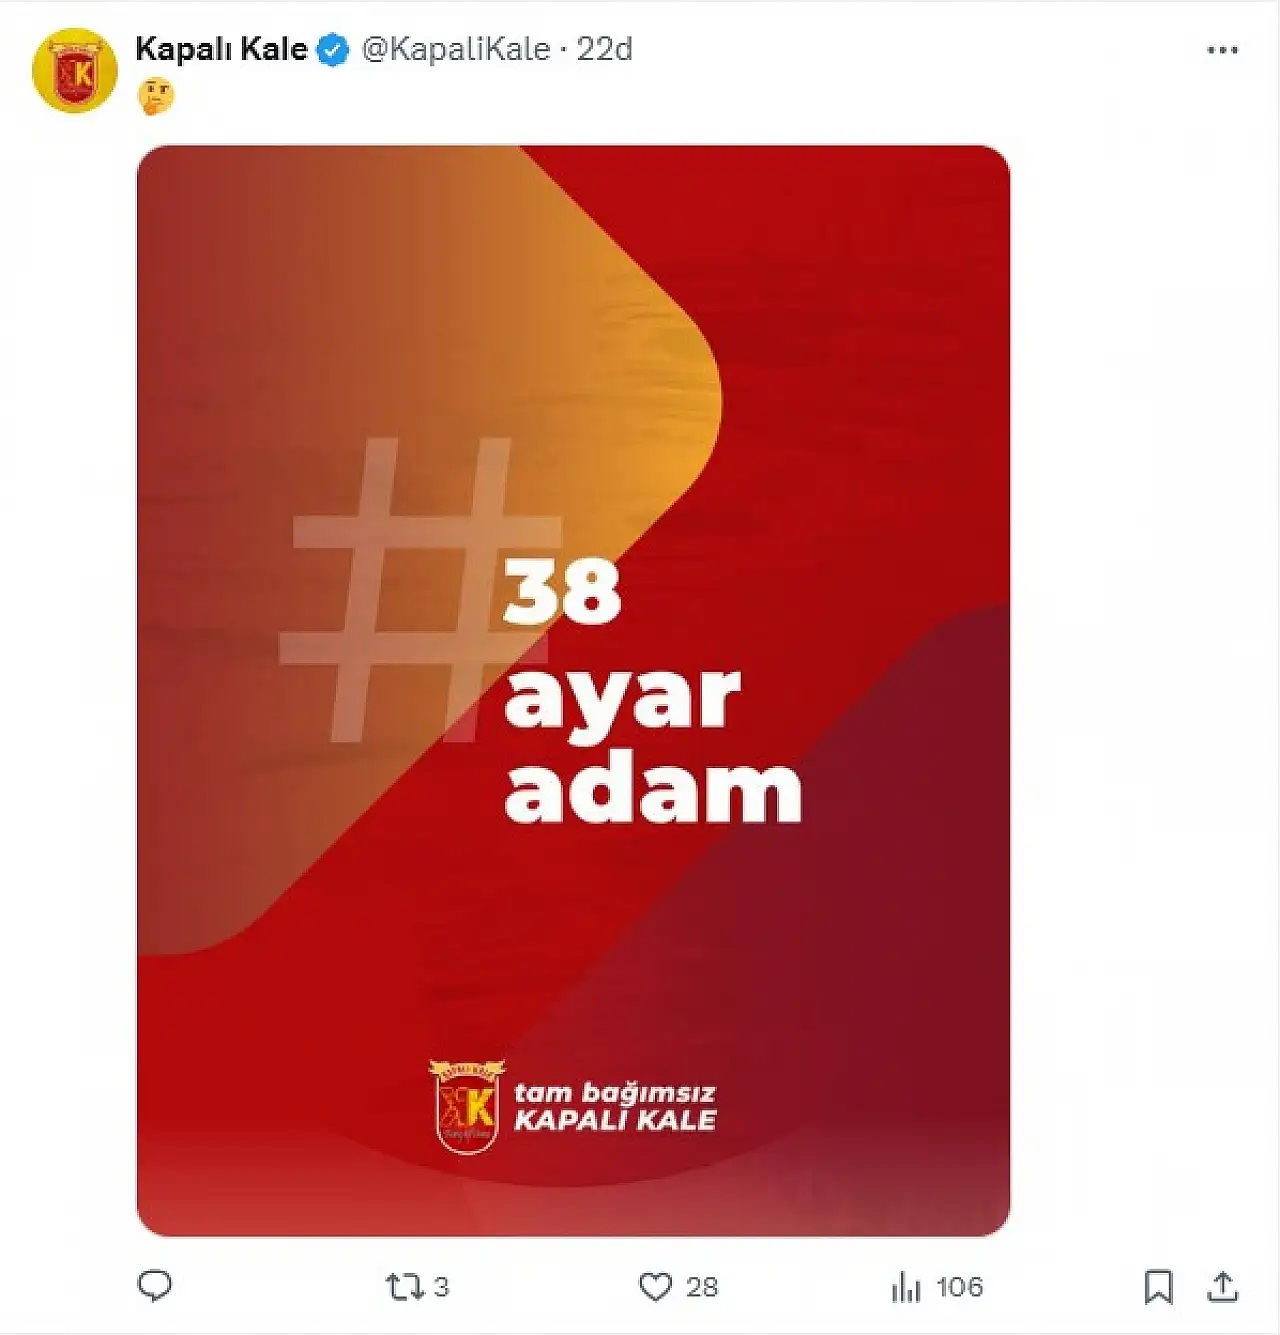Bookmark this Kapalı Kale tweet

point(1158,1287)
